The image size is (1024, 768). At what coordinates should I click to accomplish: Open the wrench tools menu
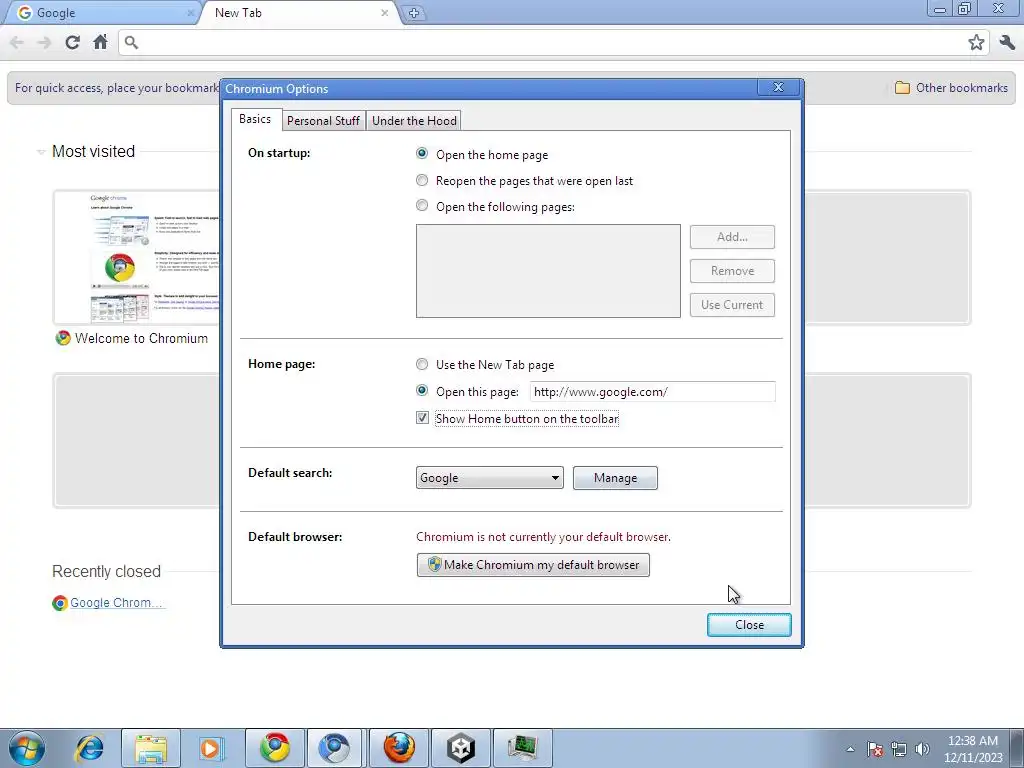point(1007,42)
